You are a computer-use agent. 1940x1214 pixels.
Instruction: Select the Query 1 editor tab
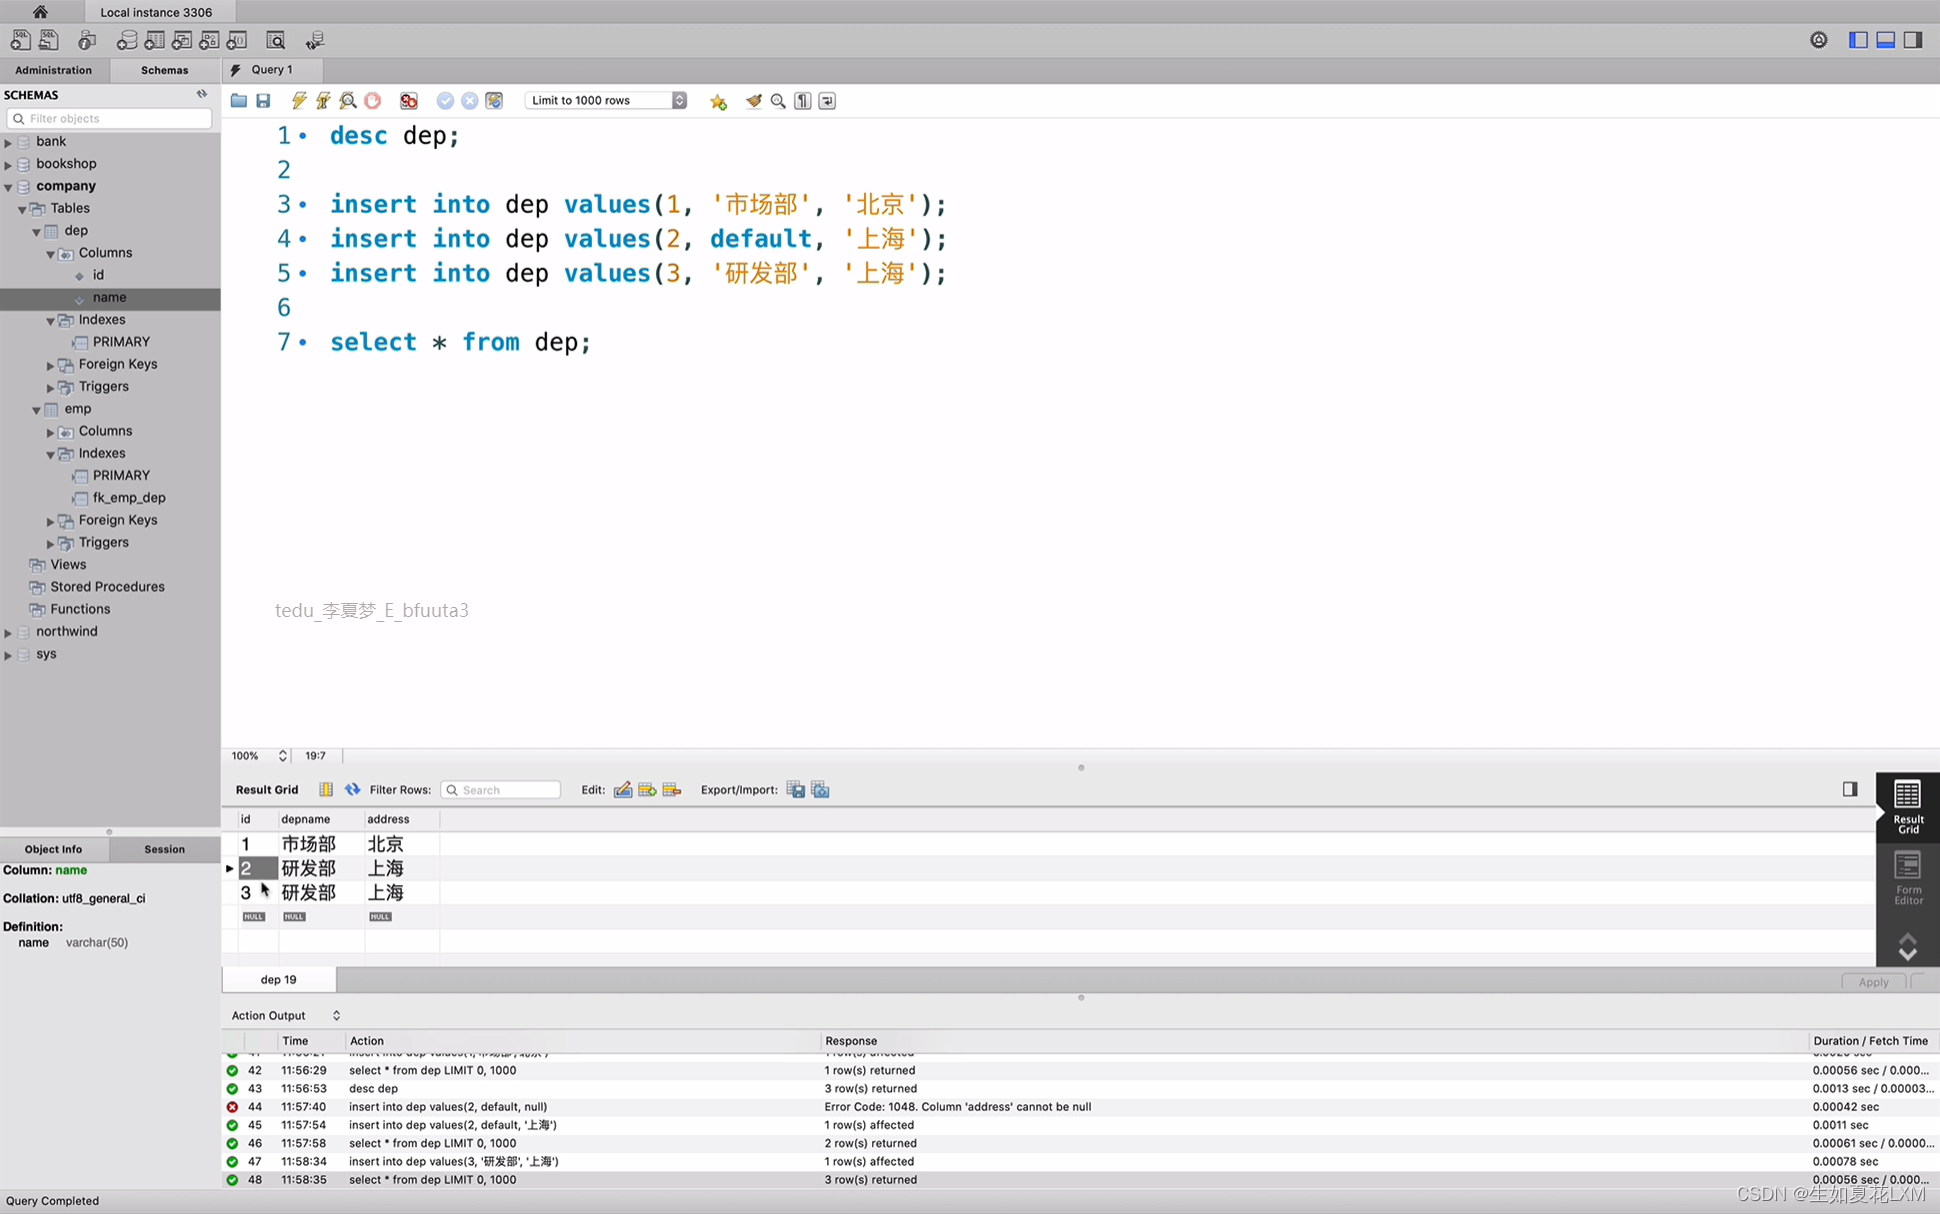[x=272, y=70]
